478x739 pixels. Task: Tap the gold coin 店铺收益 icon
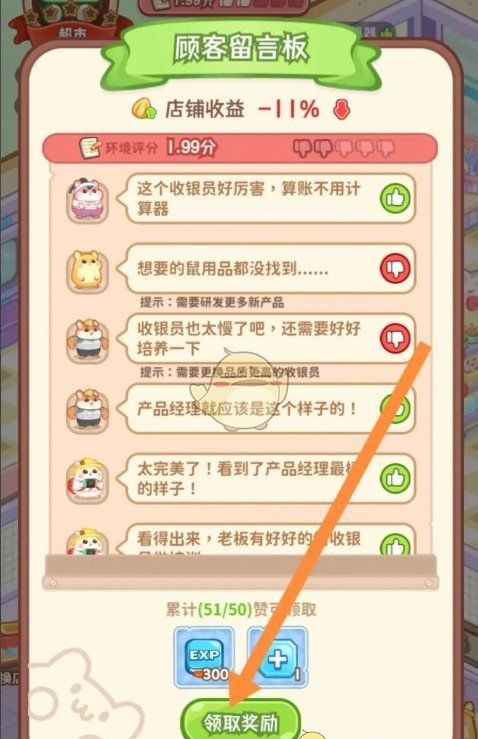pyautogui.click(x=144, y=109)
